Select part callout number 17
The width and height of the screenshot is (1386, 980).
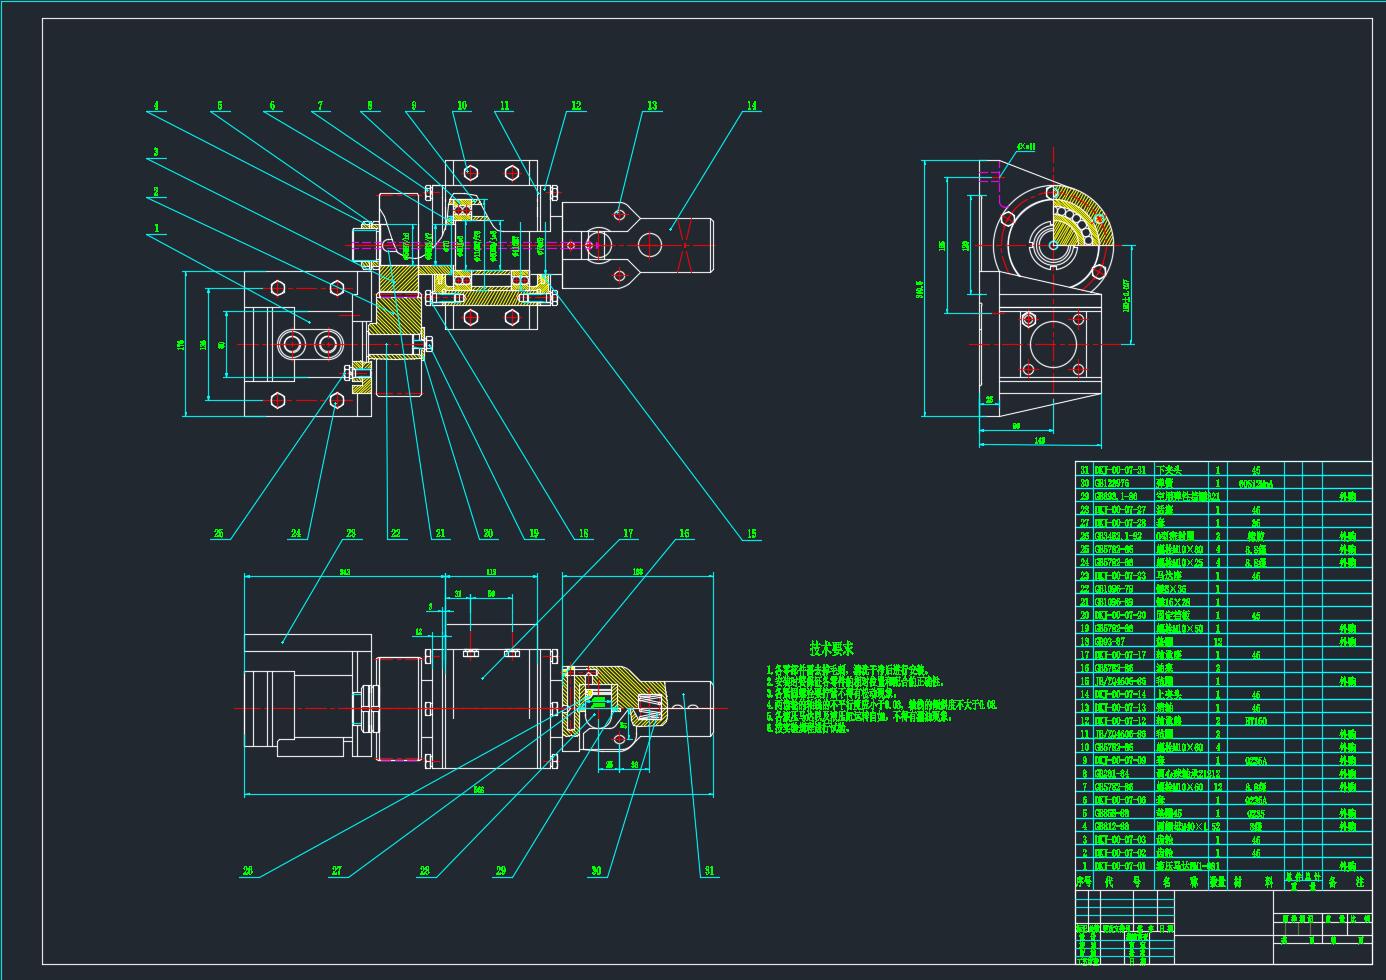(629, 533)
